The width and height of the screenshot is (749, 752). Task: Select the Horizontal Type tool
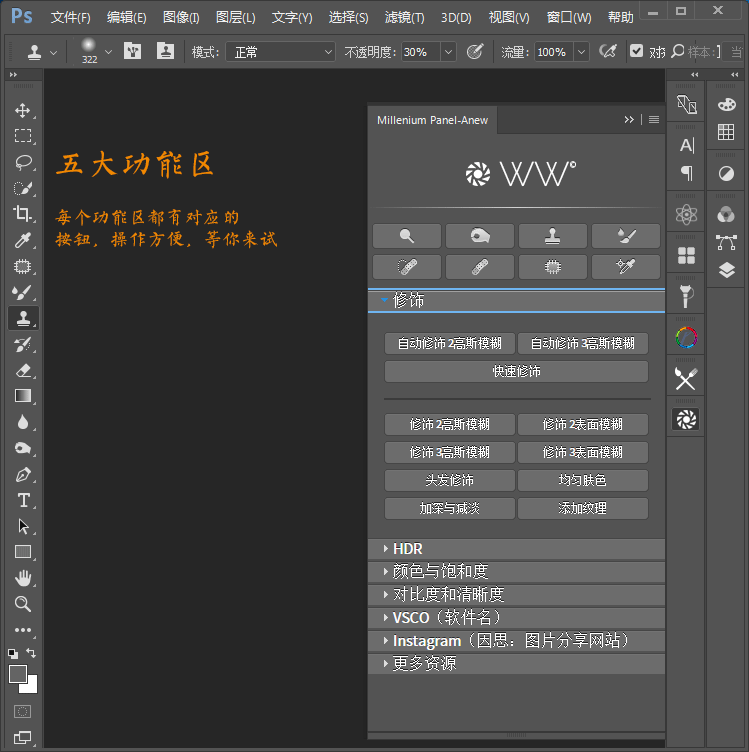23,500
